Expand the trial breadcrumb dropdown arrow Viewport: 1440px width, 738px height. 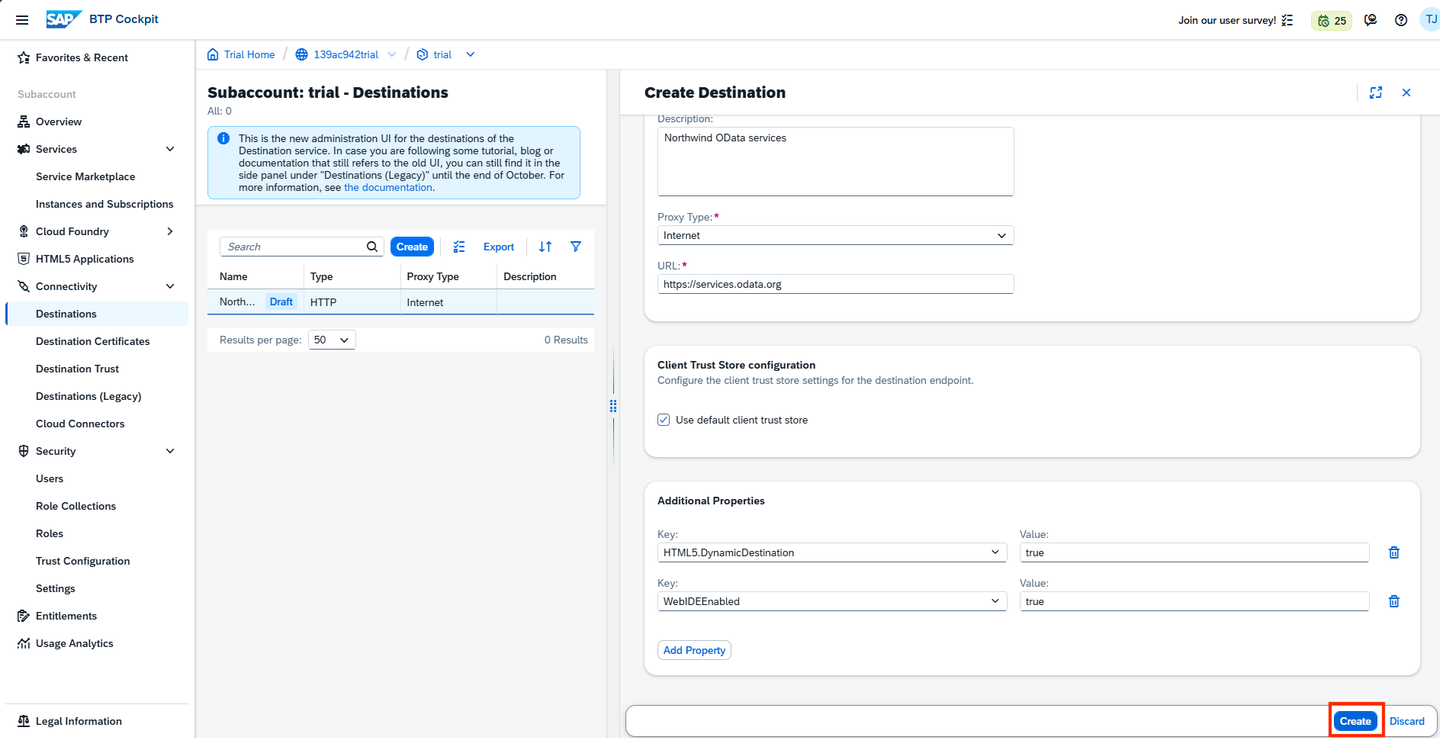(470, 55)
